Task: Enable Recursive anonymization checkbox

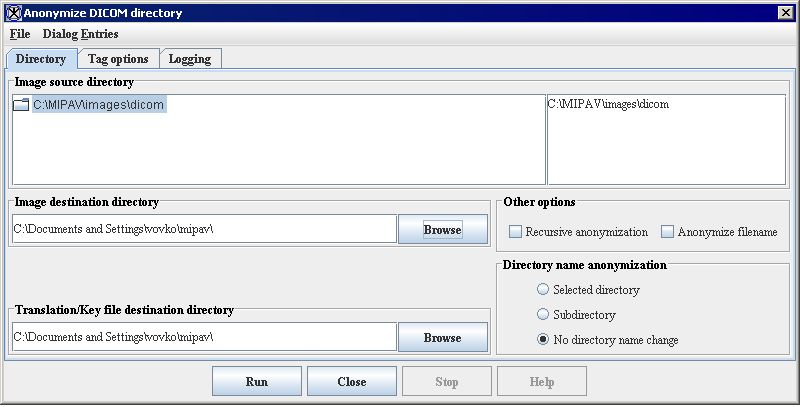Action: click(516, 232)
